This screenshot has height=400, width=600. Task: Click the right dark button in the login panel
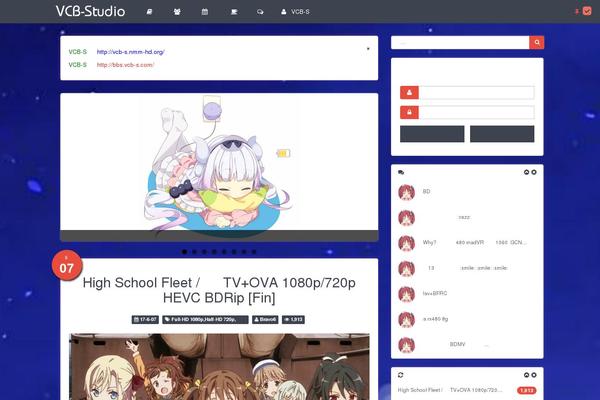tap(502, 134)
